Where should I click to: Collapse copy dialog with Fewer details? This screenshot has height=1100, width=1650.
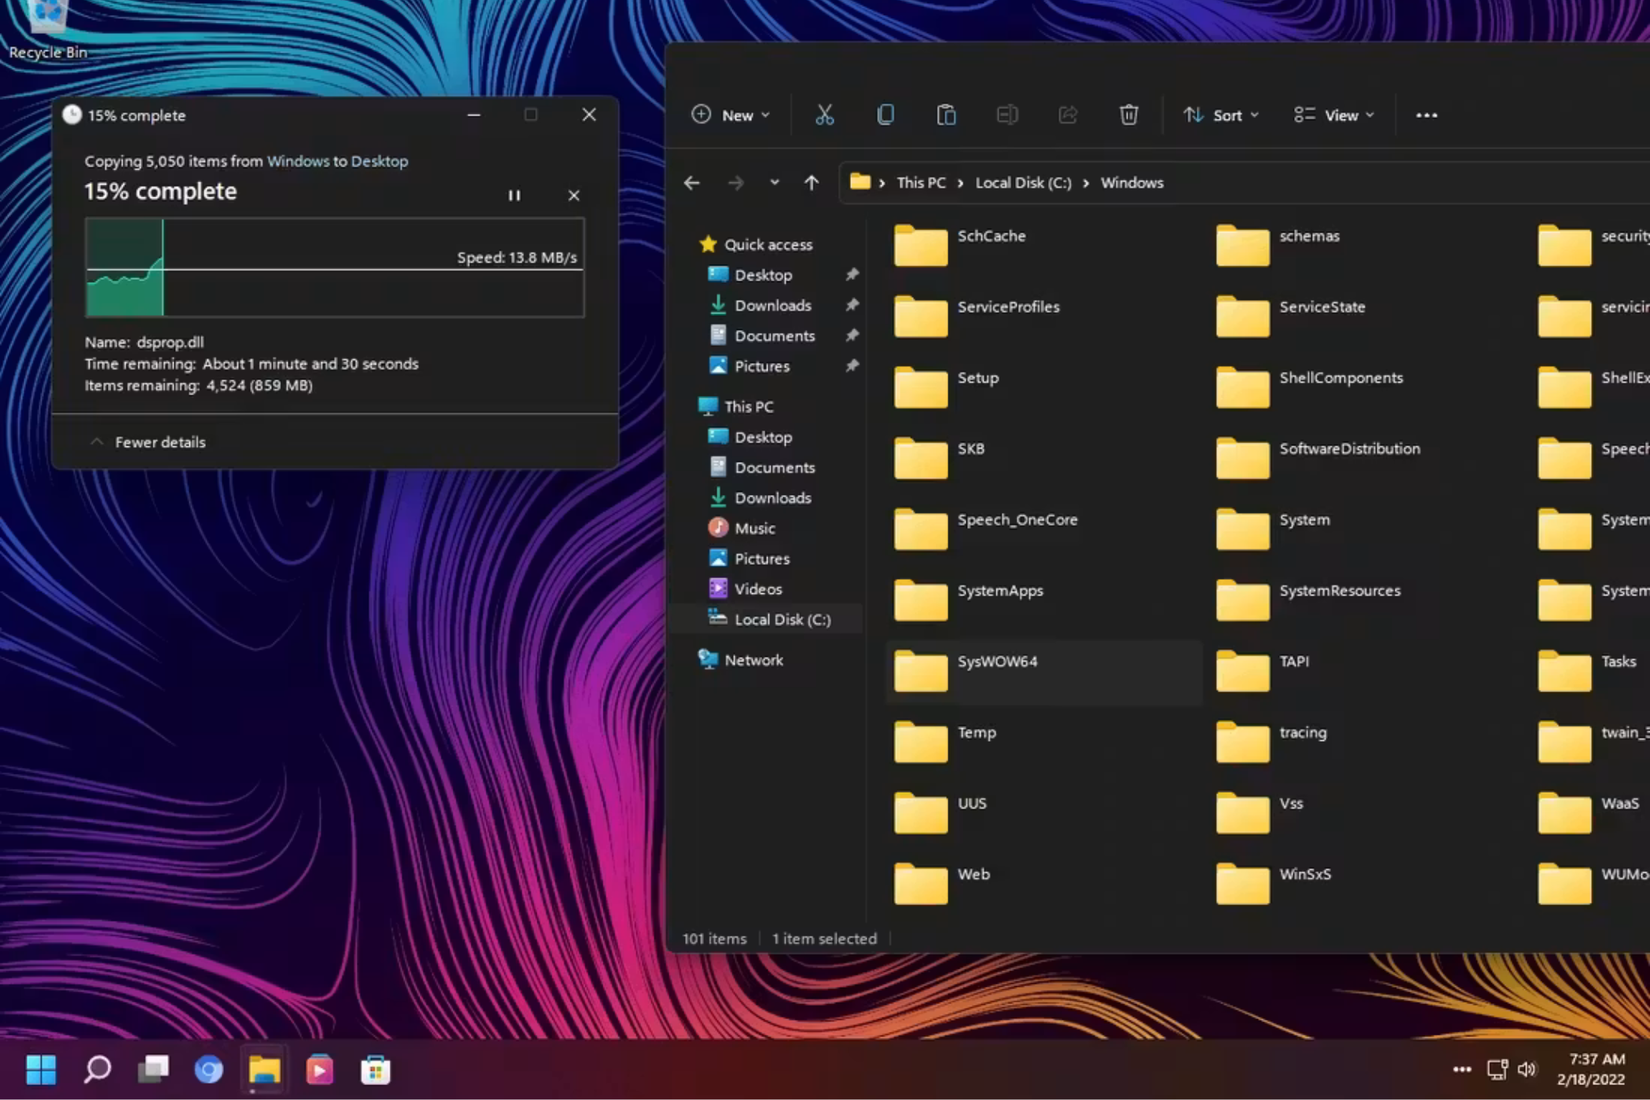click(148, 442)
